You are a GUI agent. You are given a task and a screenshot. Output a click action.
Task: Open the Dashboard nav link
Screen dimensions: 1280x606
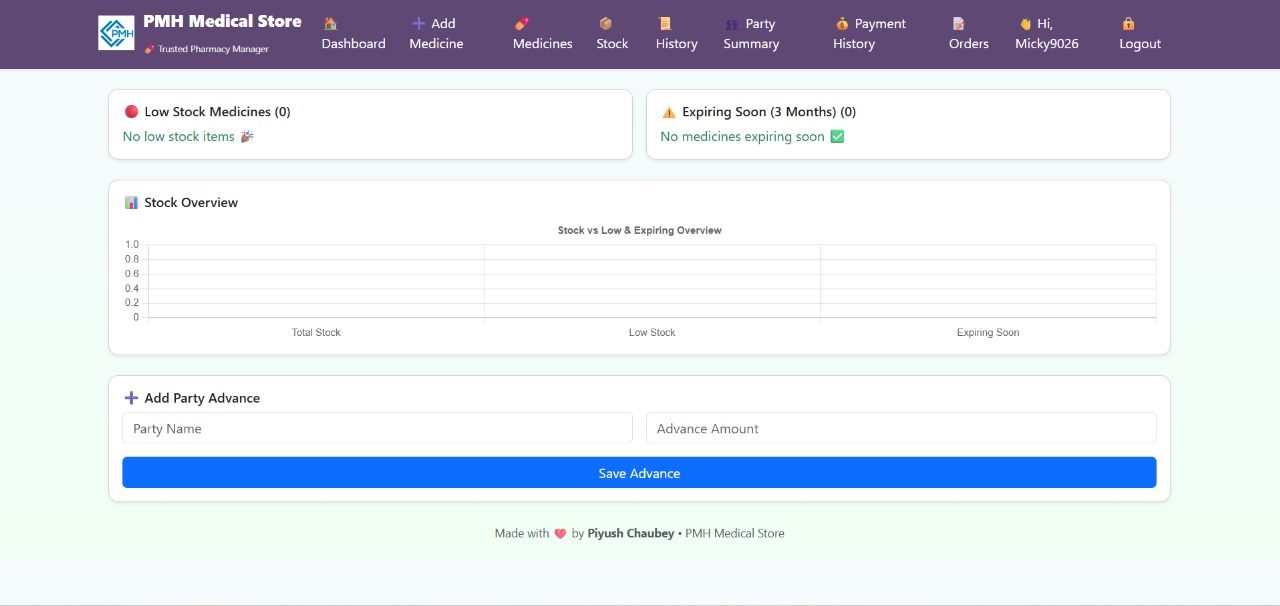(x=353, y=43)
